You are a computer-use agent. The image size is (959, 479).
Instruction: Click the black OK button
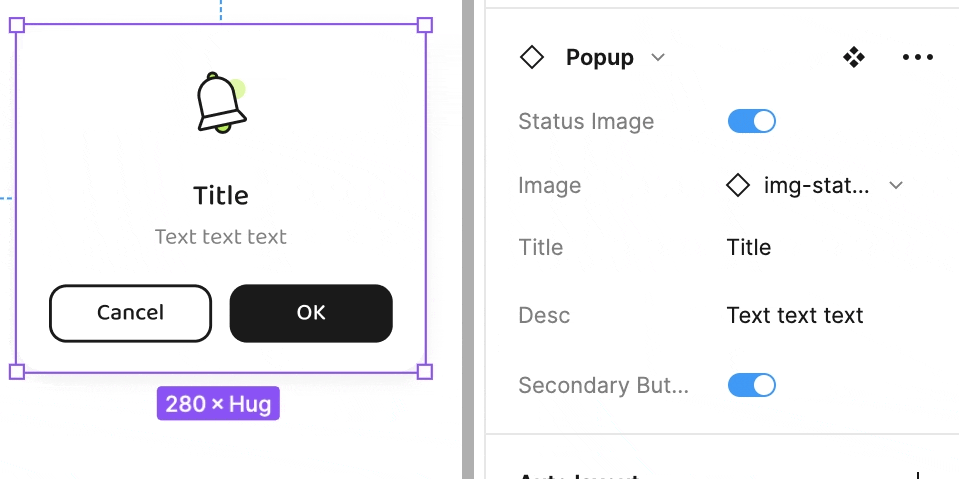click(311, 313)
